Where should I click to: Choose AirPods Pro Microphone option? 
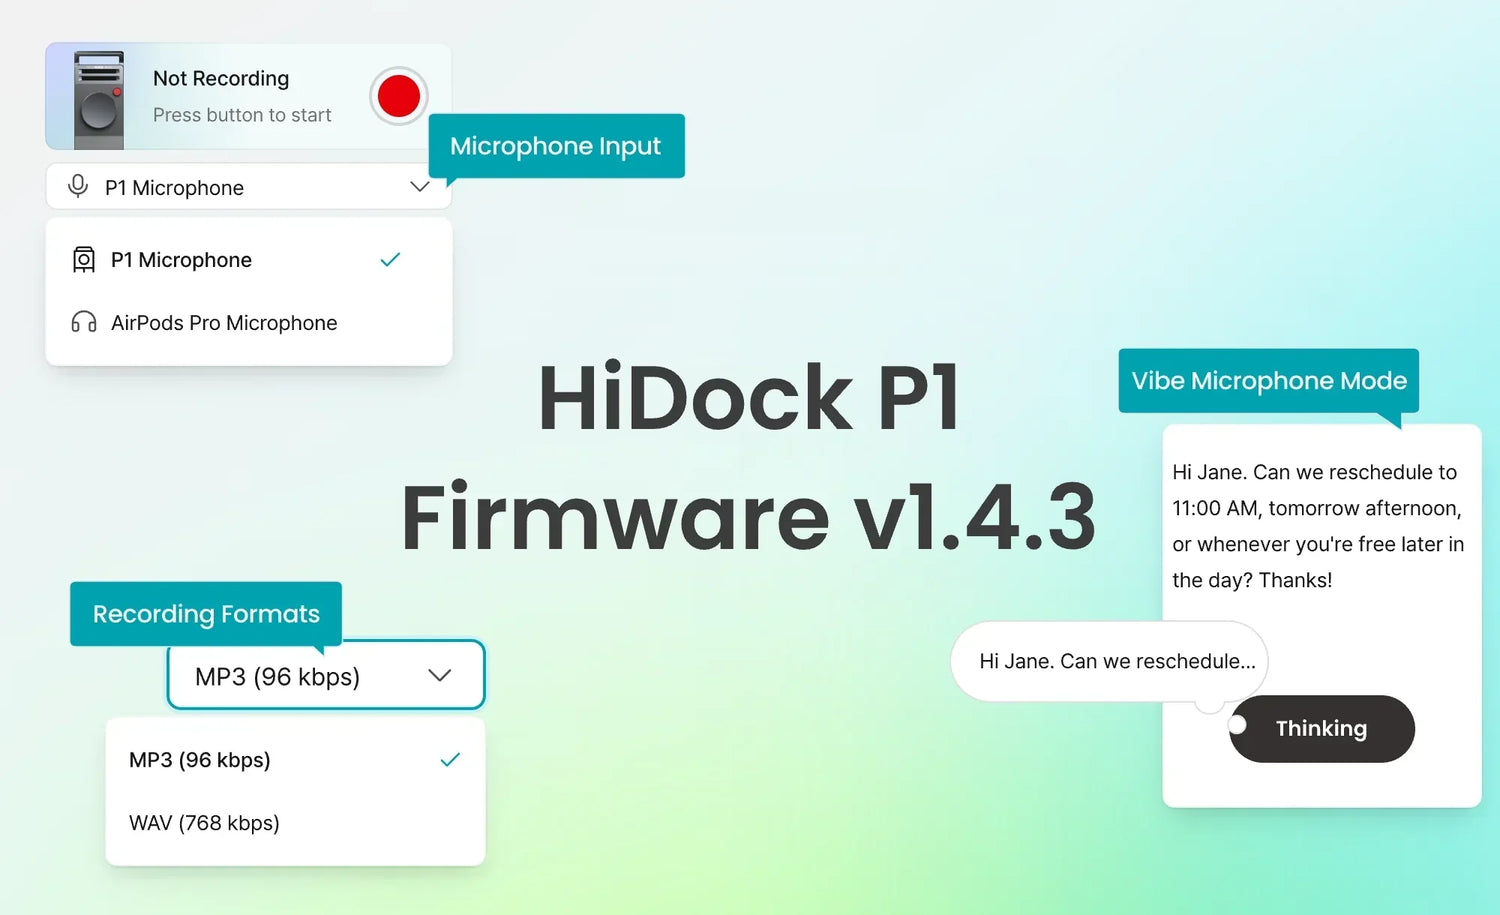(x=249, y=323)
